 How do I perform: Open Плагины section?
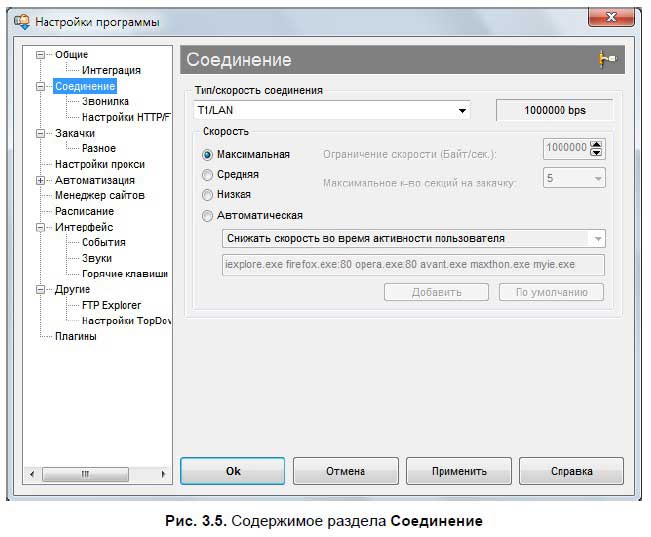76,336
